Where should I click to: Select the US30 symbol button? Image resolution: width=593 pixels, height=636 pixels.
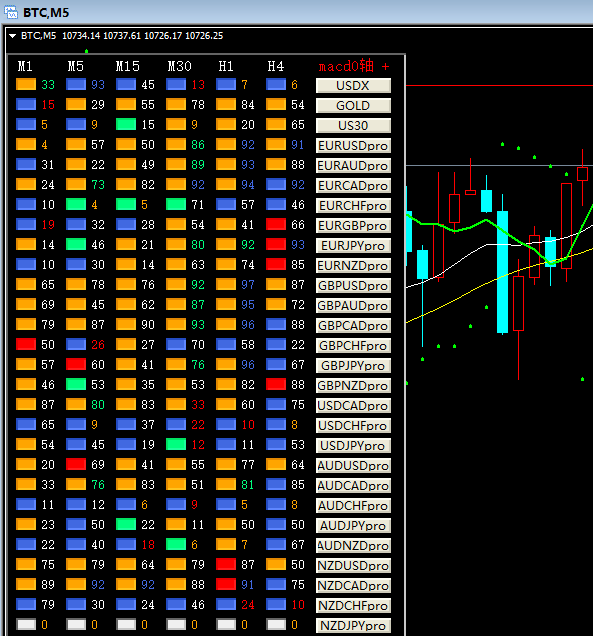tap(353, 125)
